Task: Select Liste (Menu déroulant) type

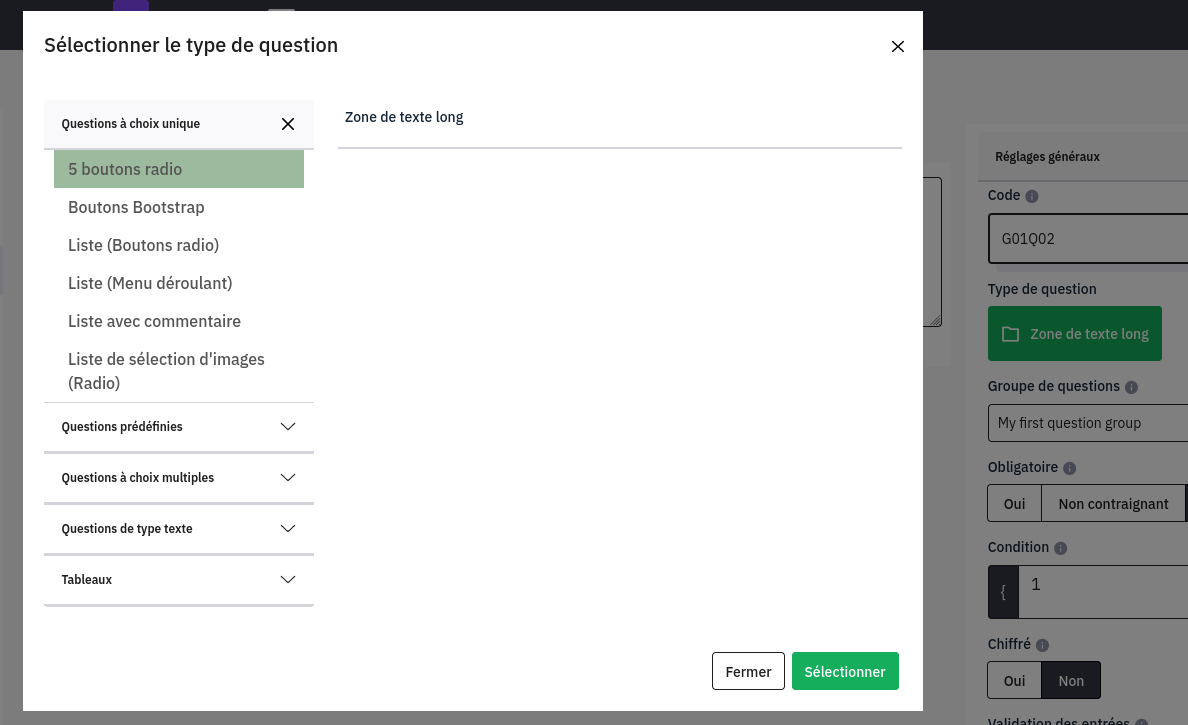Action: [x=150, y=283]
